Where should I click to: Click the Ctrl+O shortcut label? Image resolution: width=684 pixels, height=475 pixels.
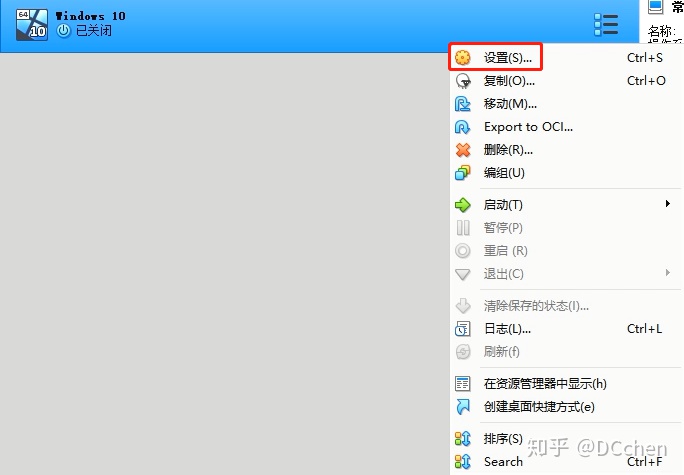[646, 81]
